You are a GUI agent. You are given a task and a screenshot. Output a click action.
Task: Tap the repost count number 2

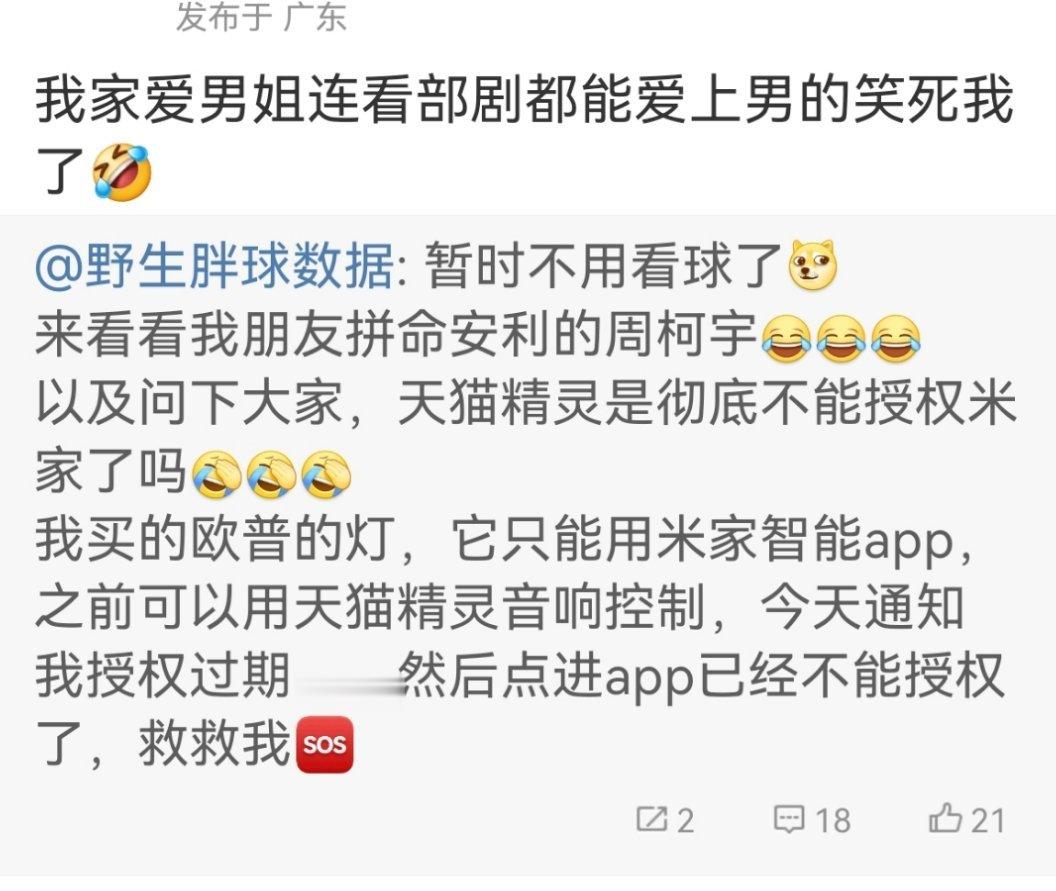pos(686,820)
